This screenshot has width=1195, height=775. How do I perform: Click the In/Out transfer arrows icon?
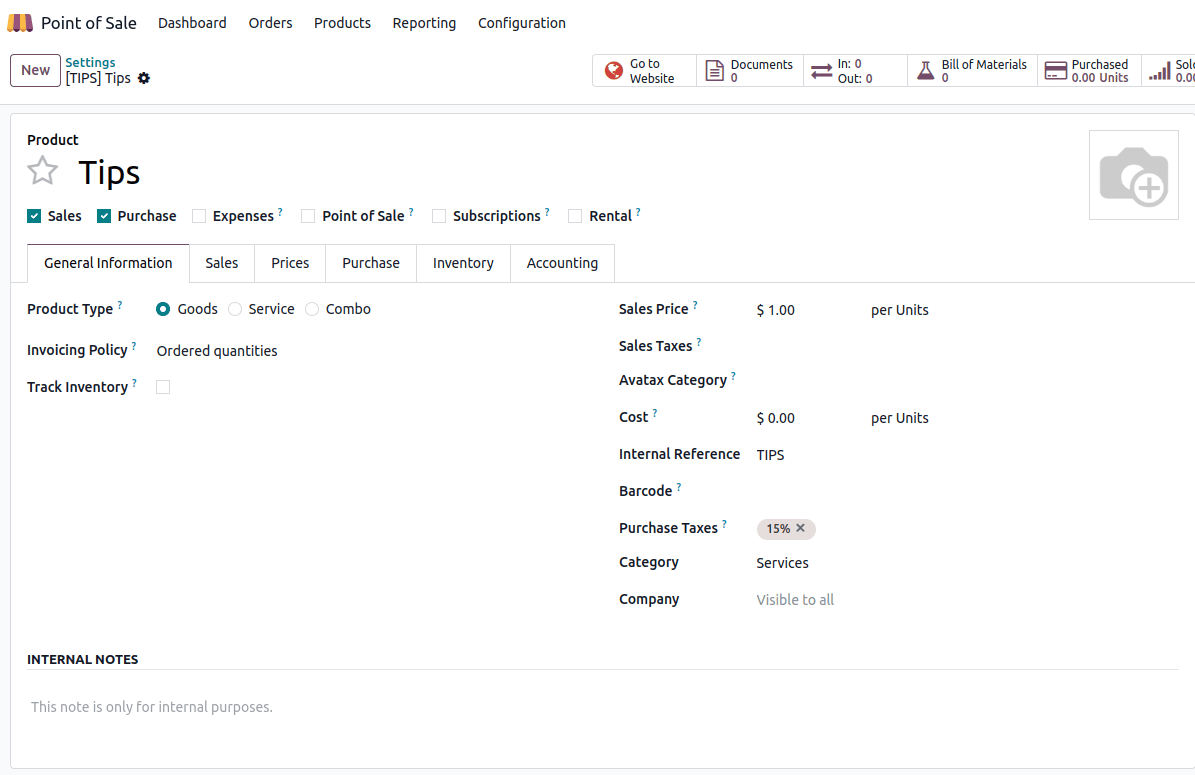pos(822,71)
